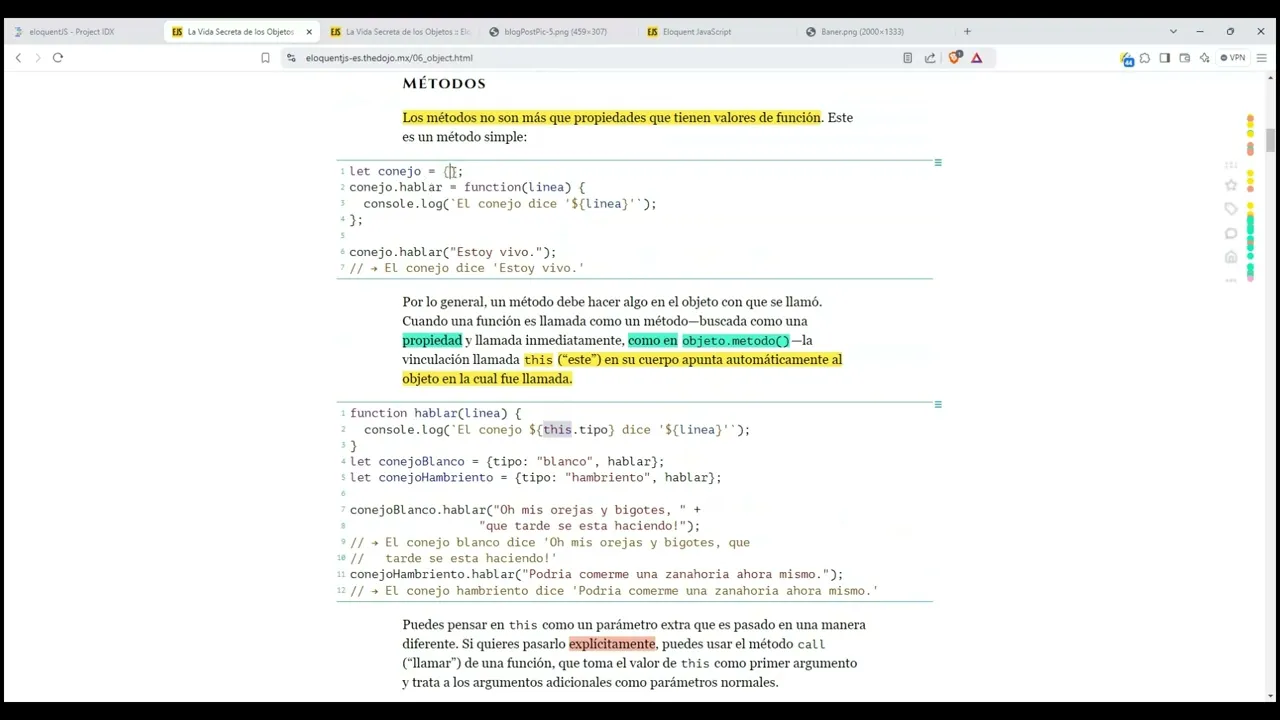The height and width of the screenshot is (720, 1280).
Task: Click code line 'let conejoHambriento'
Action: tap(536, 478)
